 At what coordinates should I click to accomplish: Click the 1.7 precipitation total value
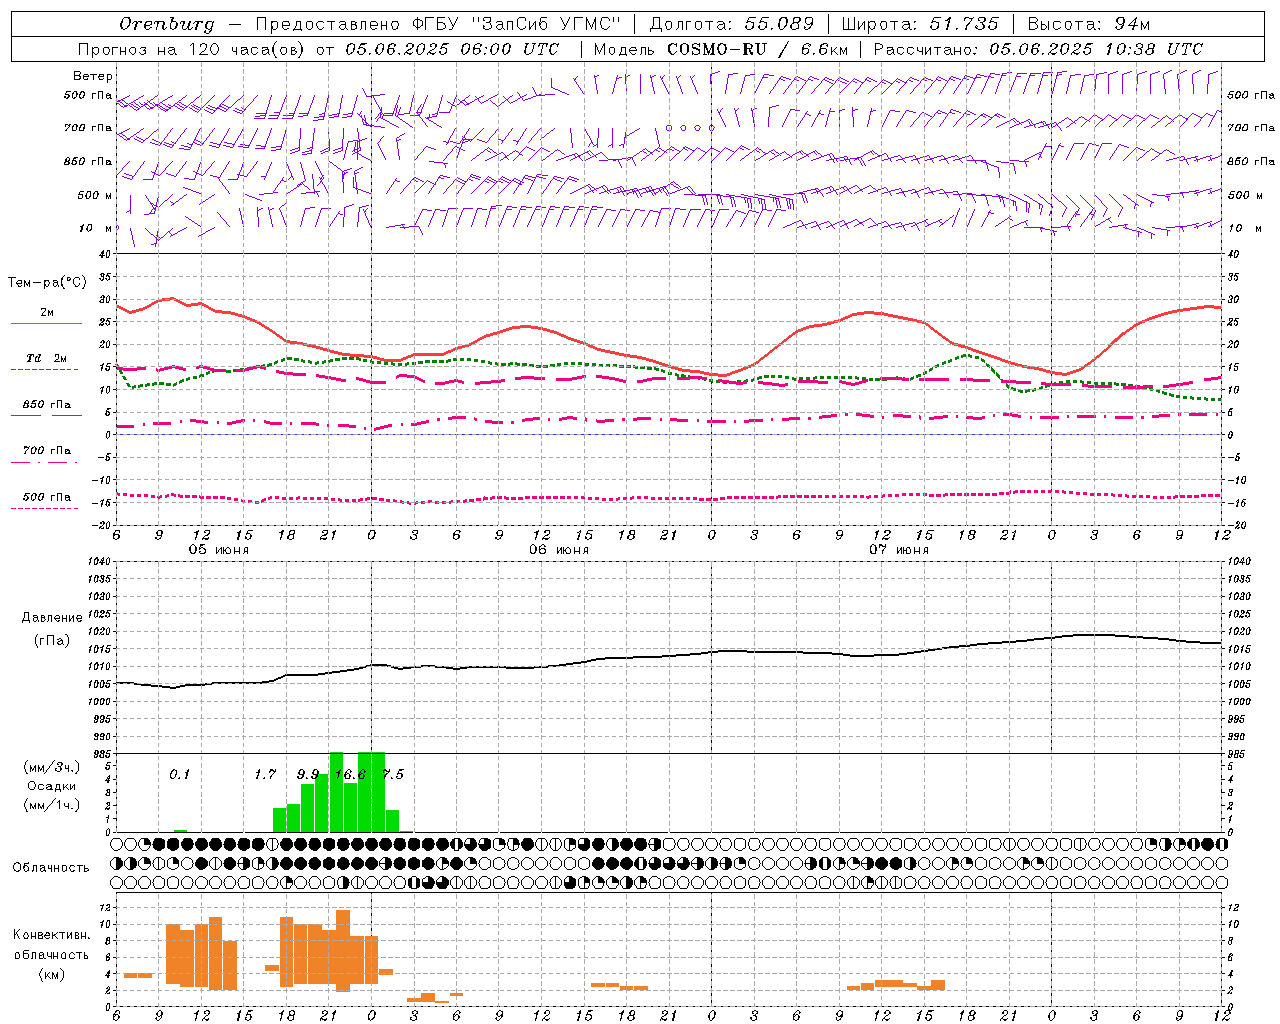[265, 774]
